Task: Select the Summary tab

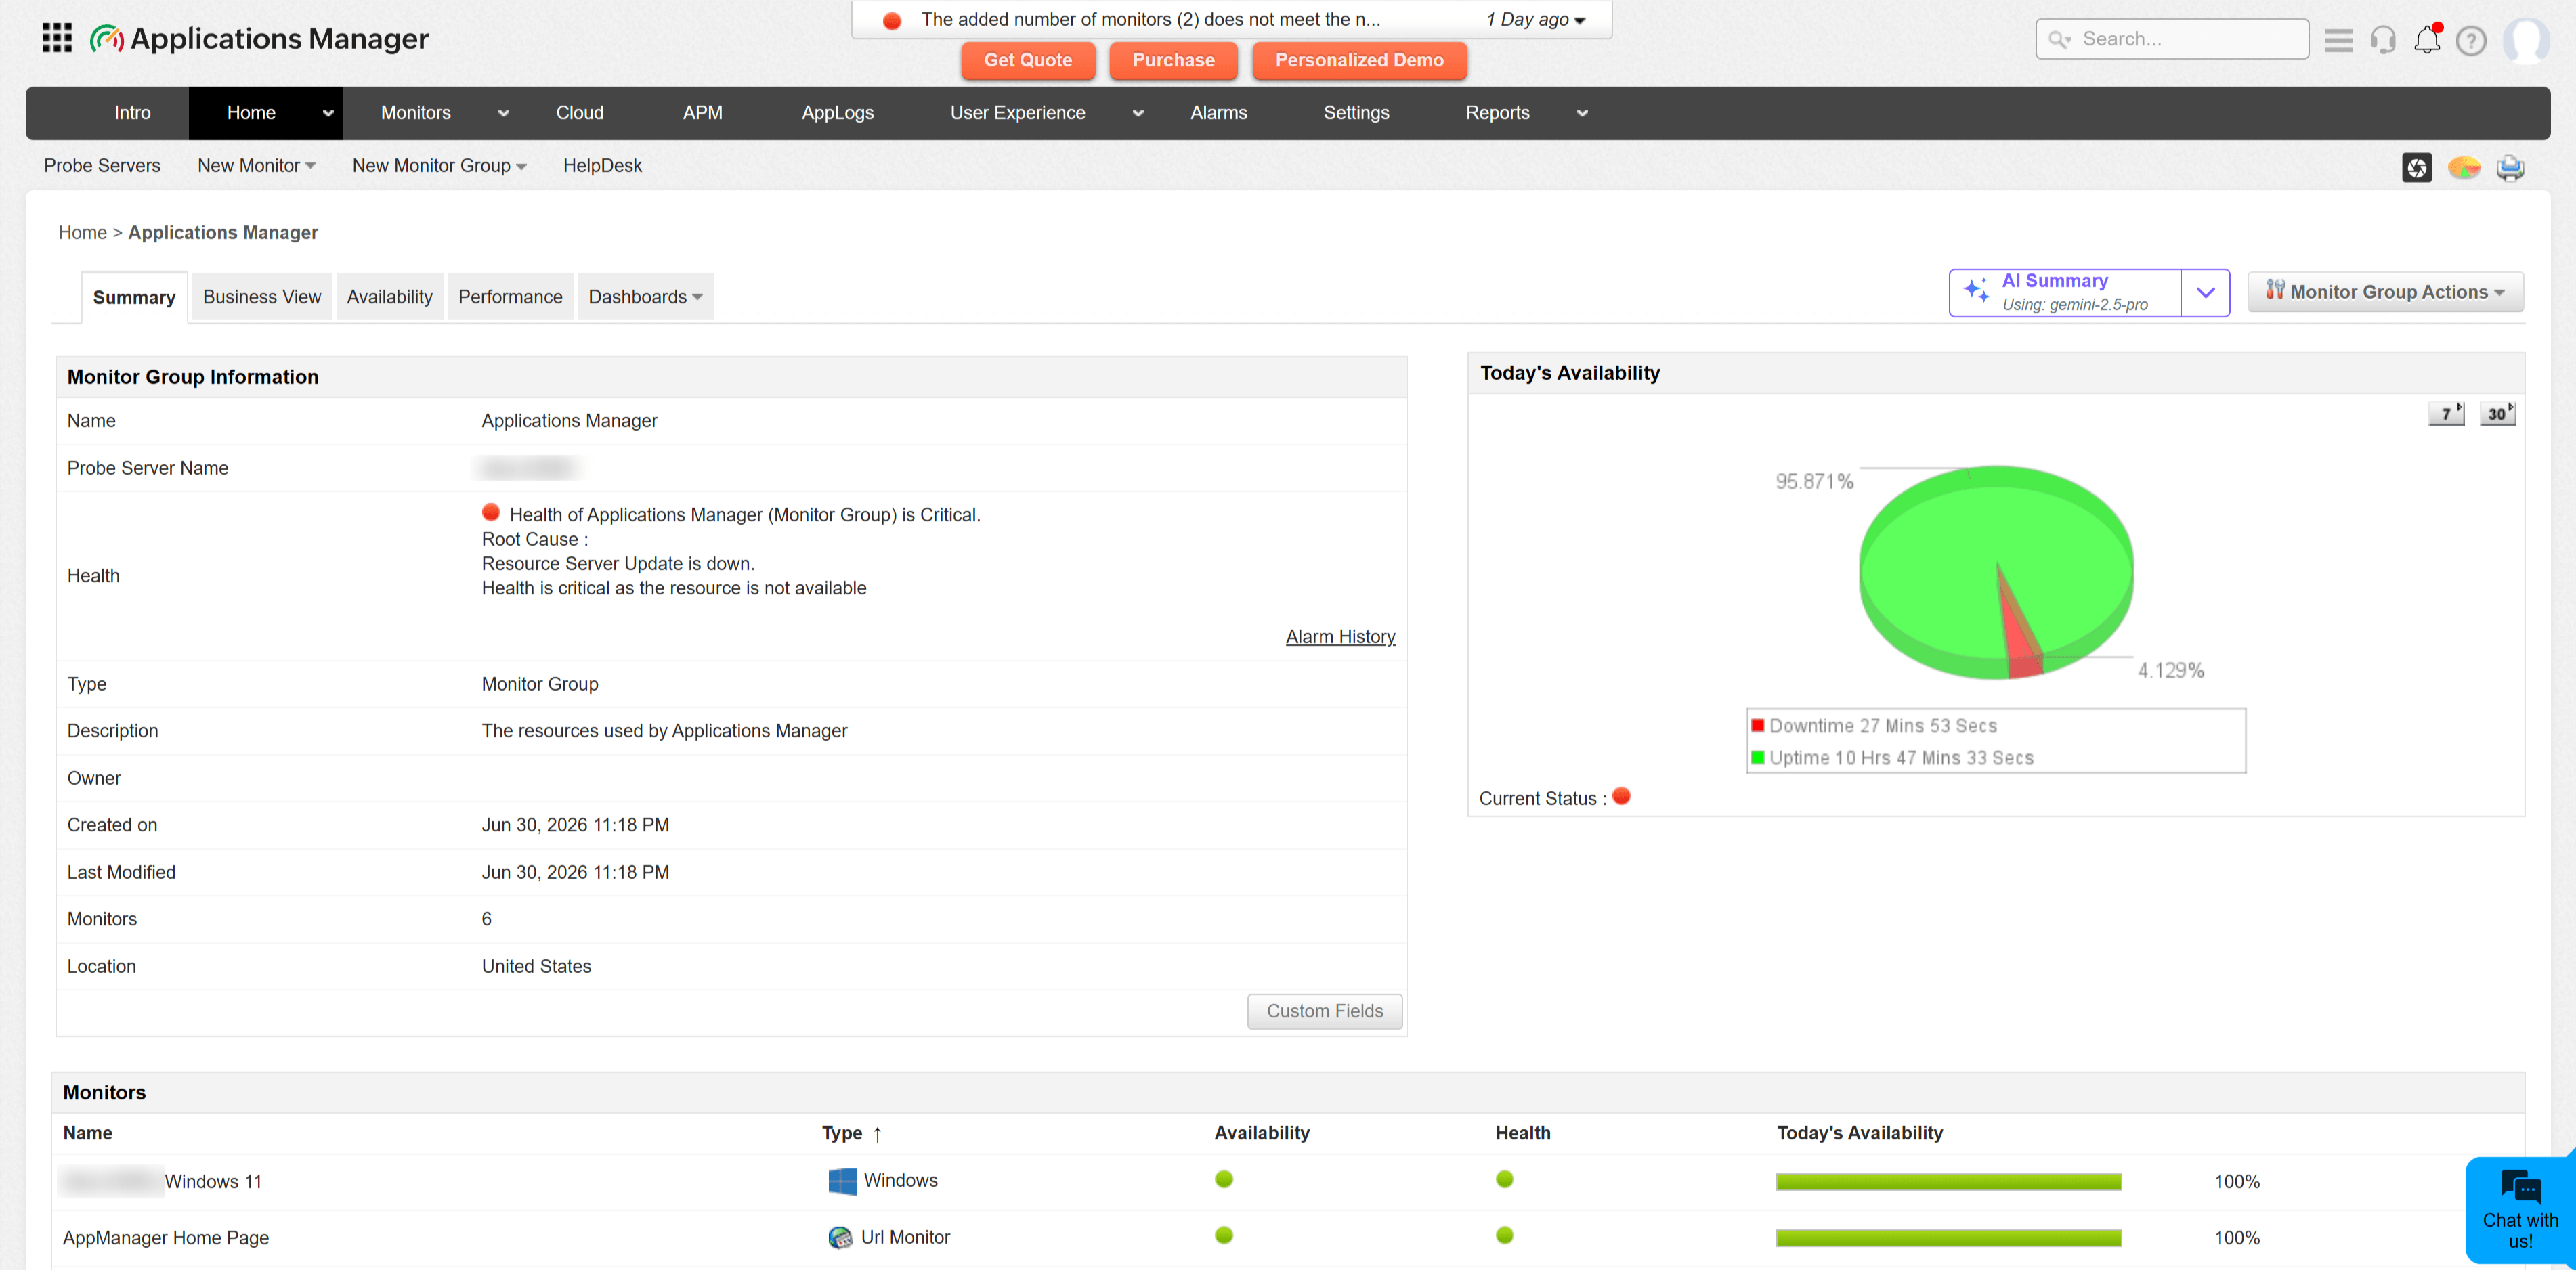Action: pos(134,297)
